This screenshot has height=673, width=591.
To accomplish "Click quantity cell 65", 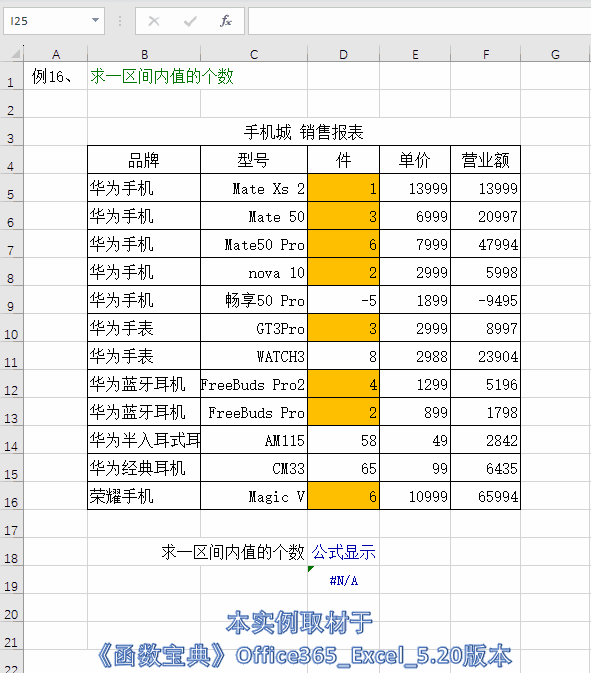I will point(343,468).
